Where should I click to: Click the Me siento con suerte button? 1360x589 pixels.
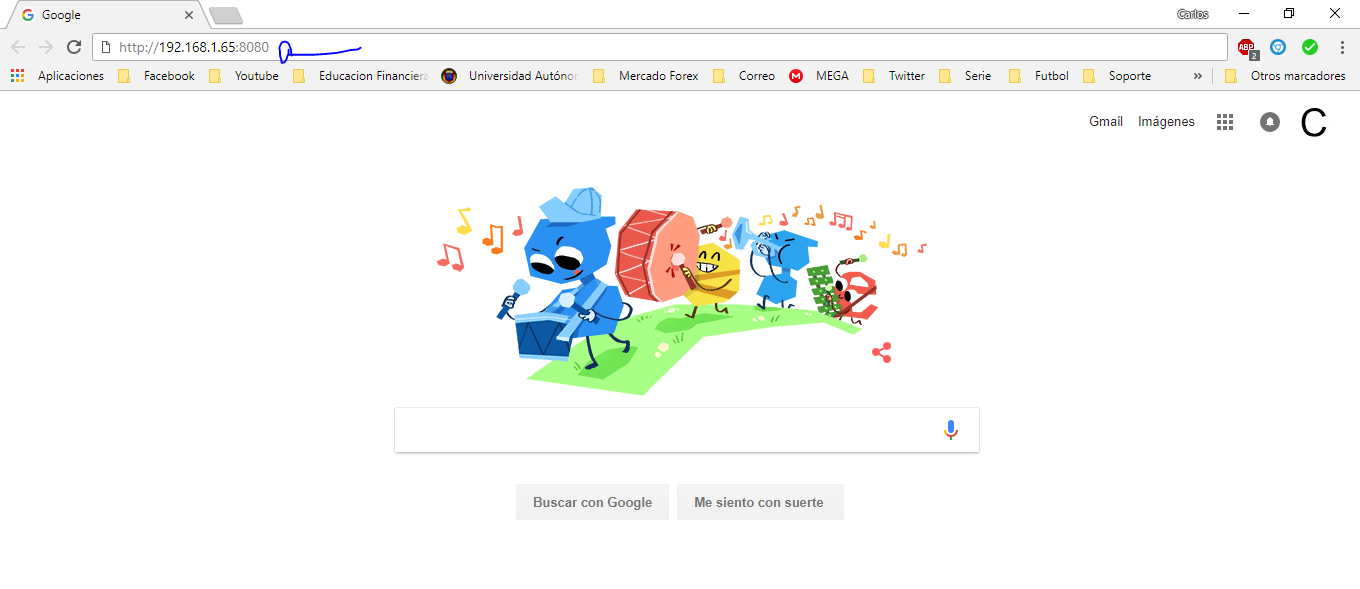click(x=760, y=502)
